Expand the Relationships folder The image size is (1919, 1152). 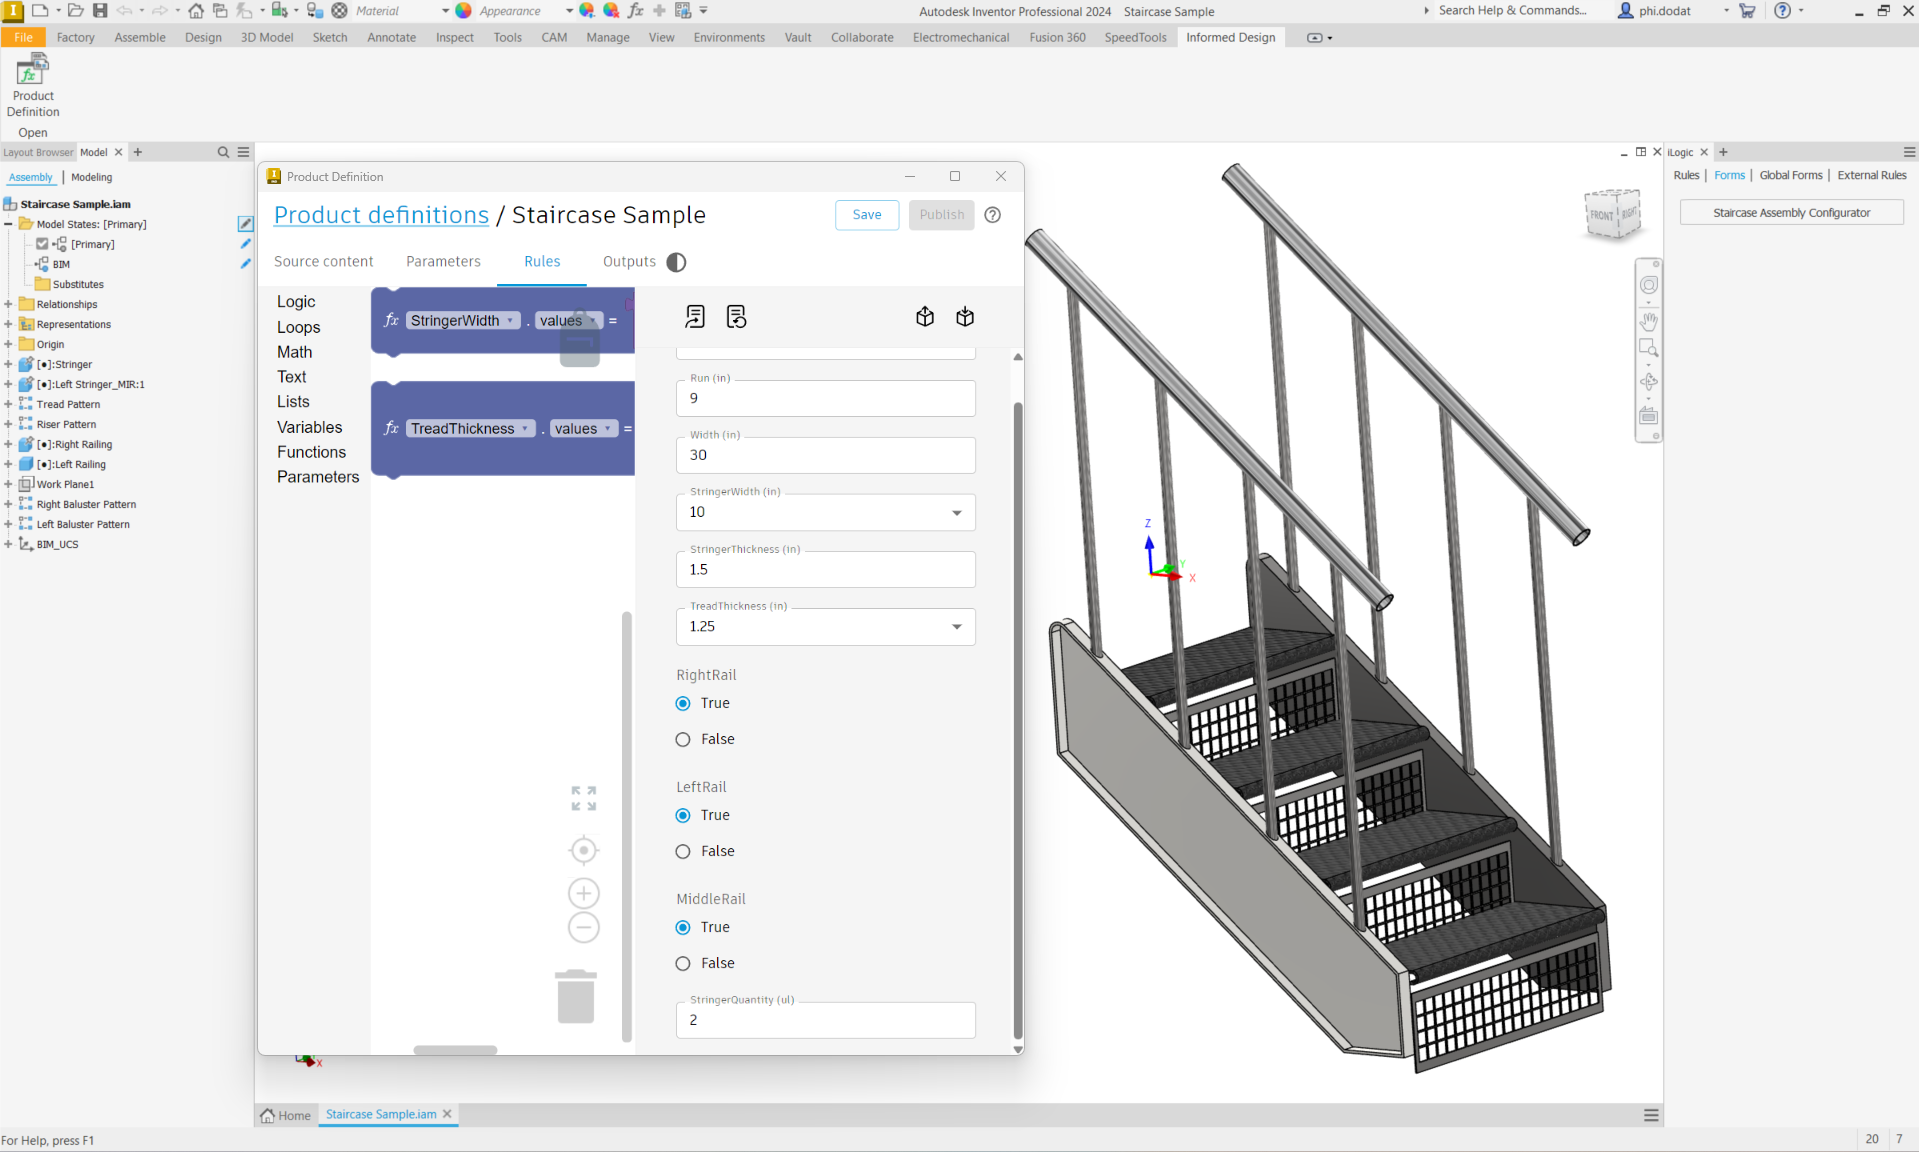(x=8, y=304)
